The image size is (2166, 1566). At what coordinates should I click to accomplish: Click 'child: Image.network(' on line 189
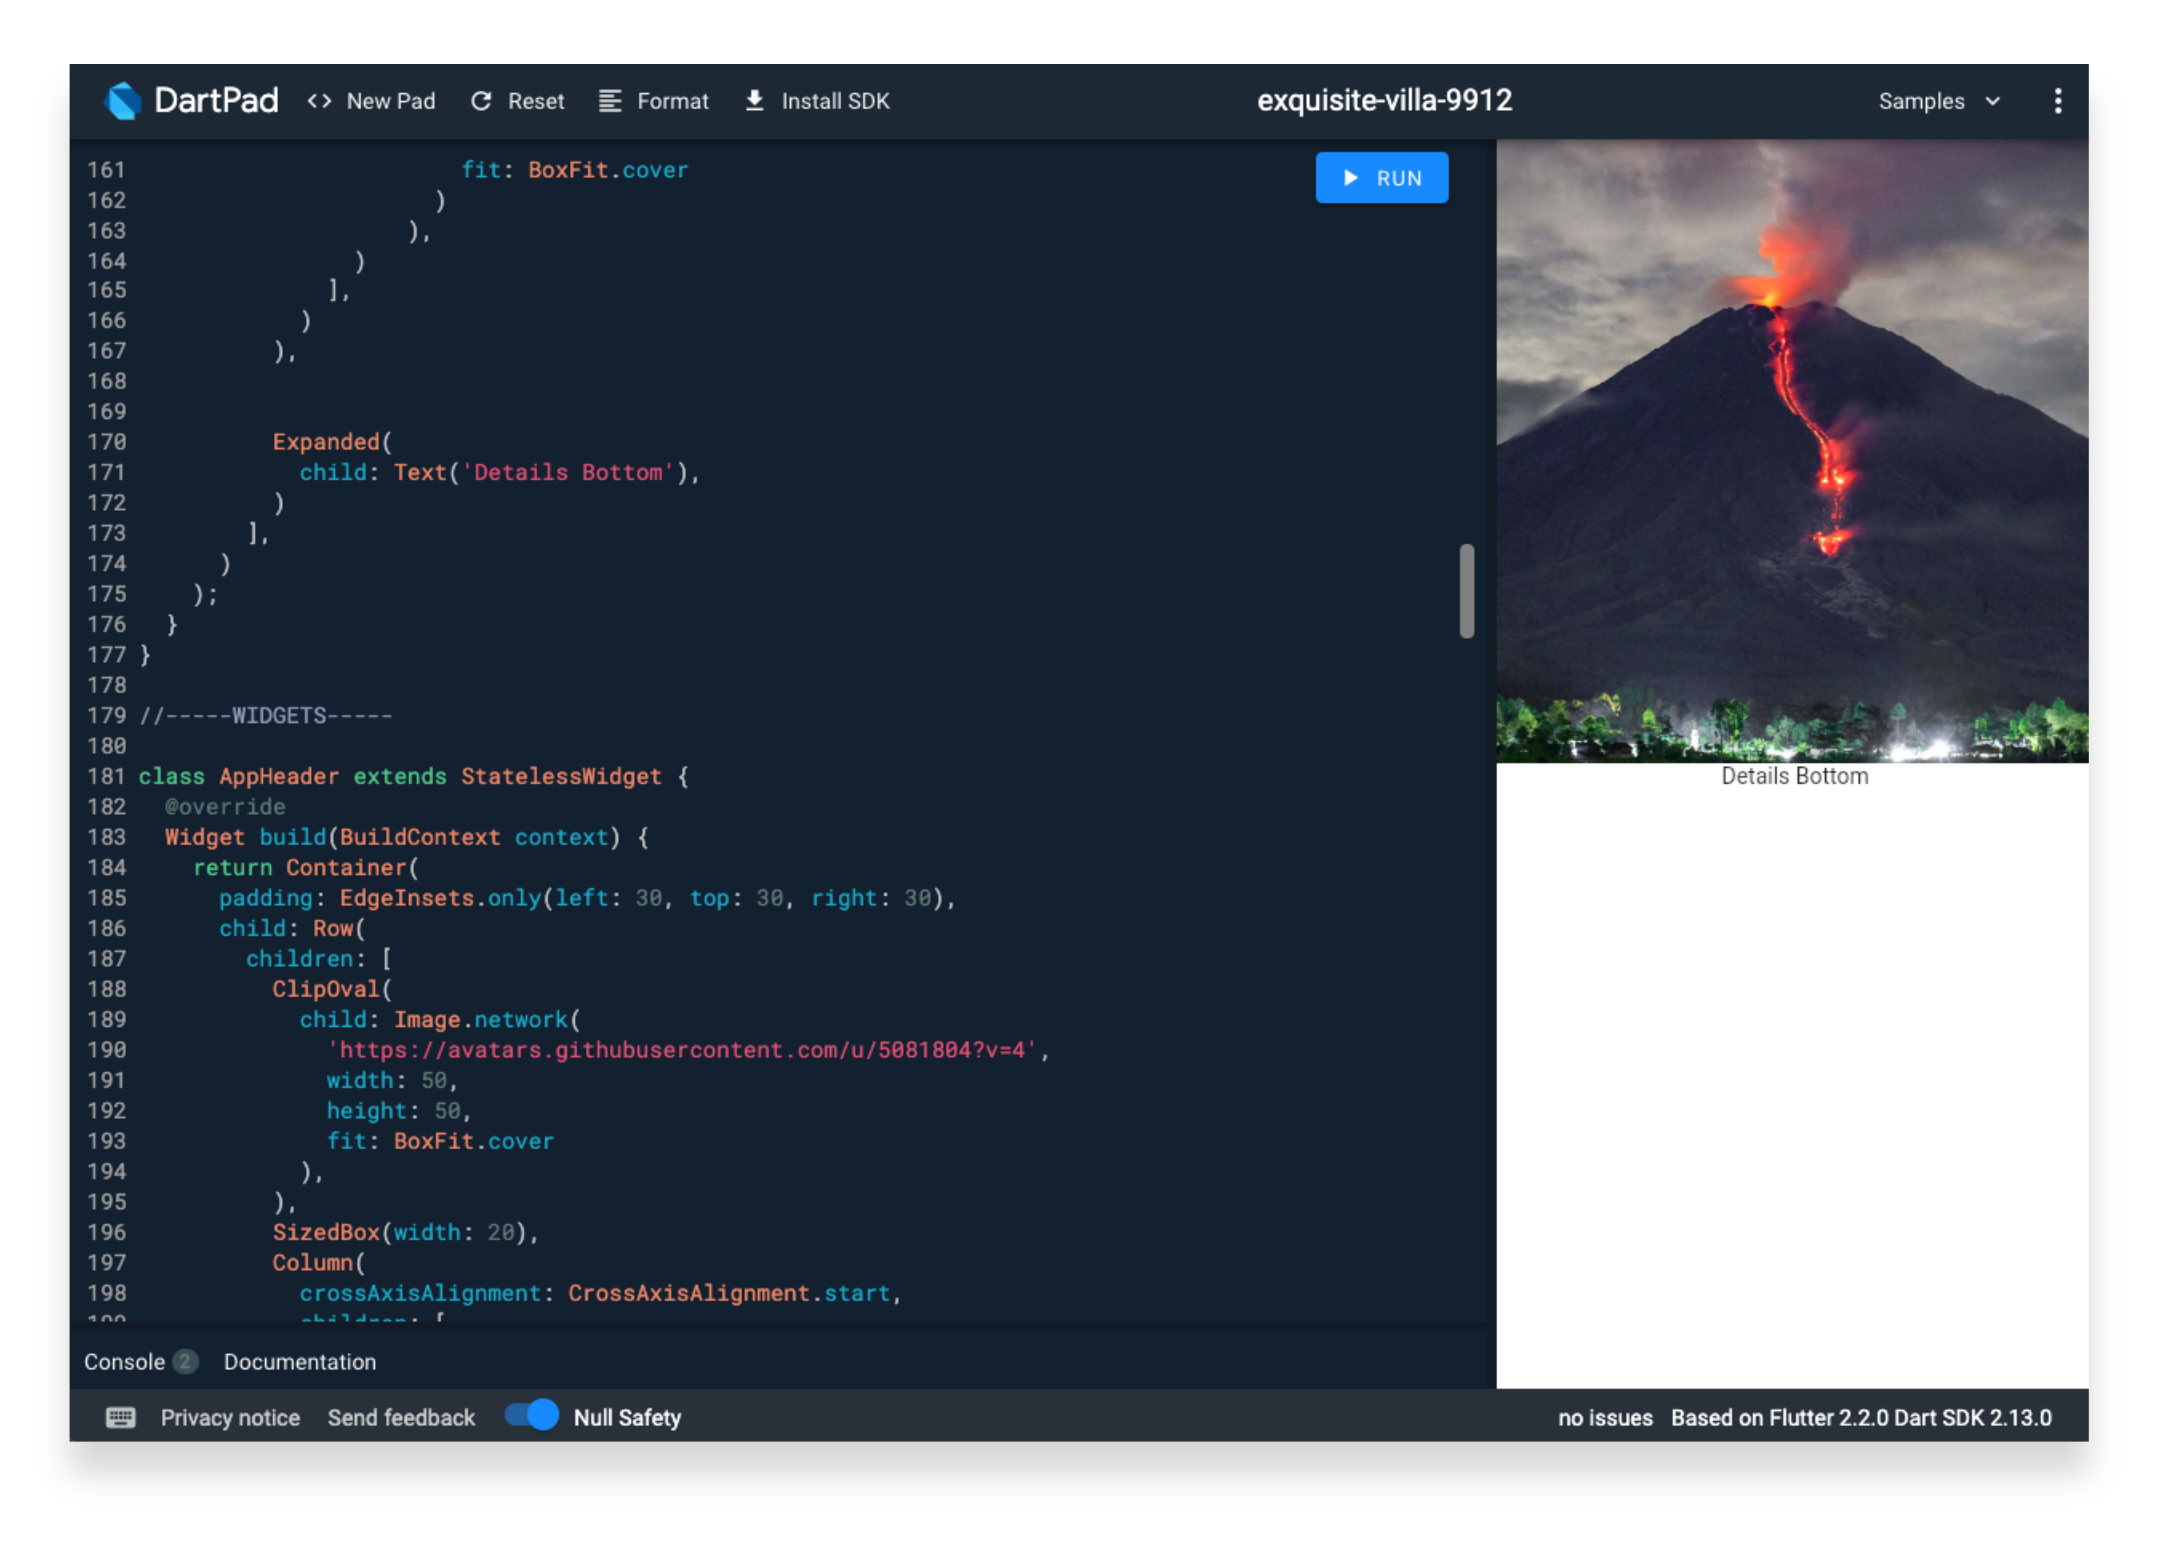pyautogui.click(x=440, y=1019)
